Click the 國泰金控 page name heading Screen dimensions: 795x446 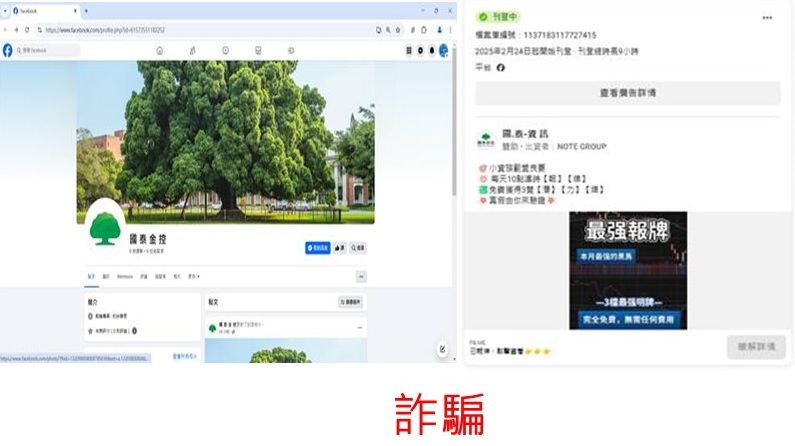pyautogui.click(x=148, y=239)
